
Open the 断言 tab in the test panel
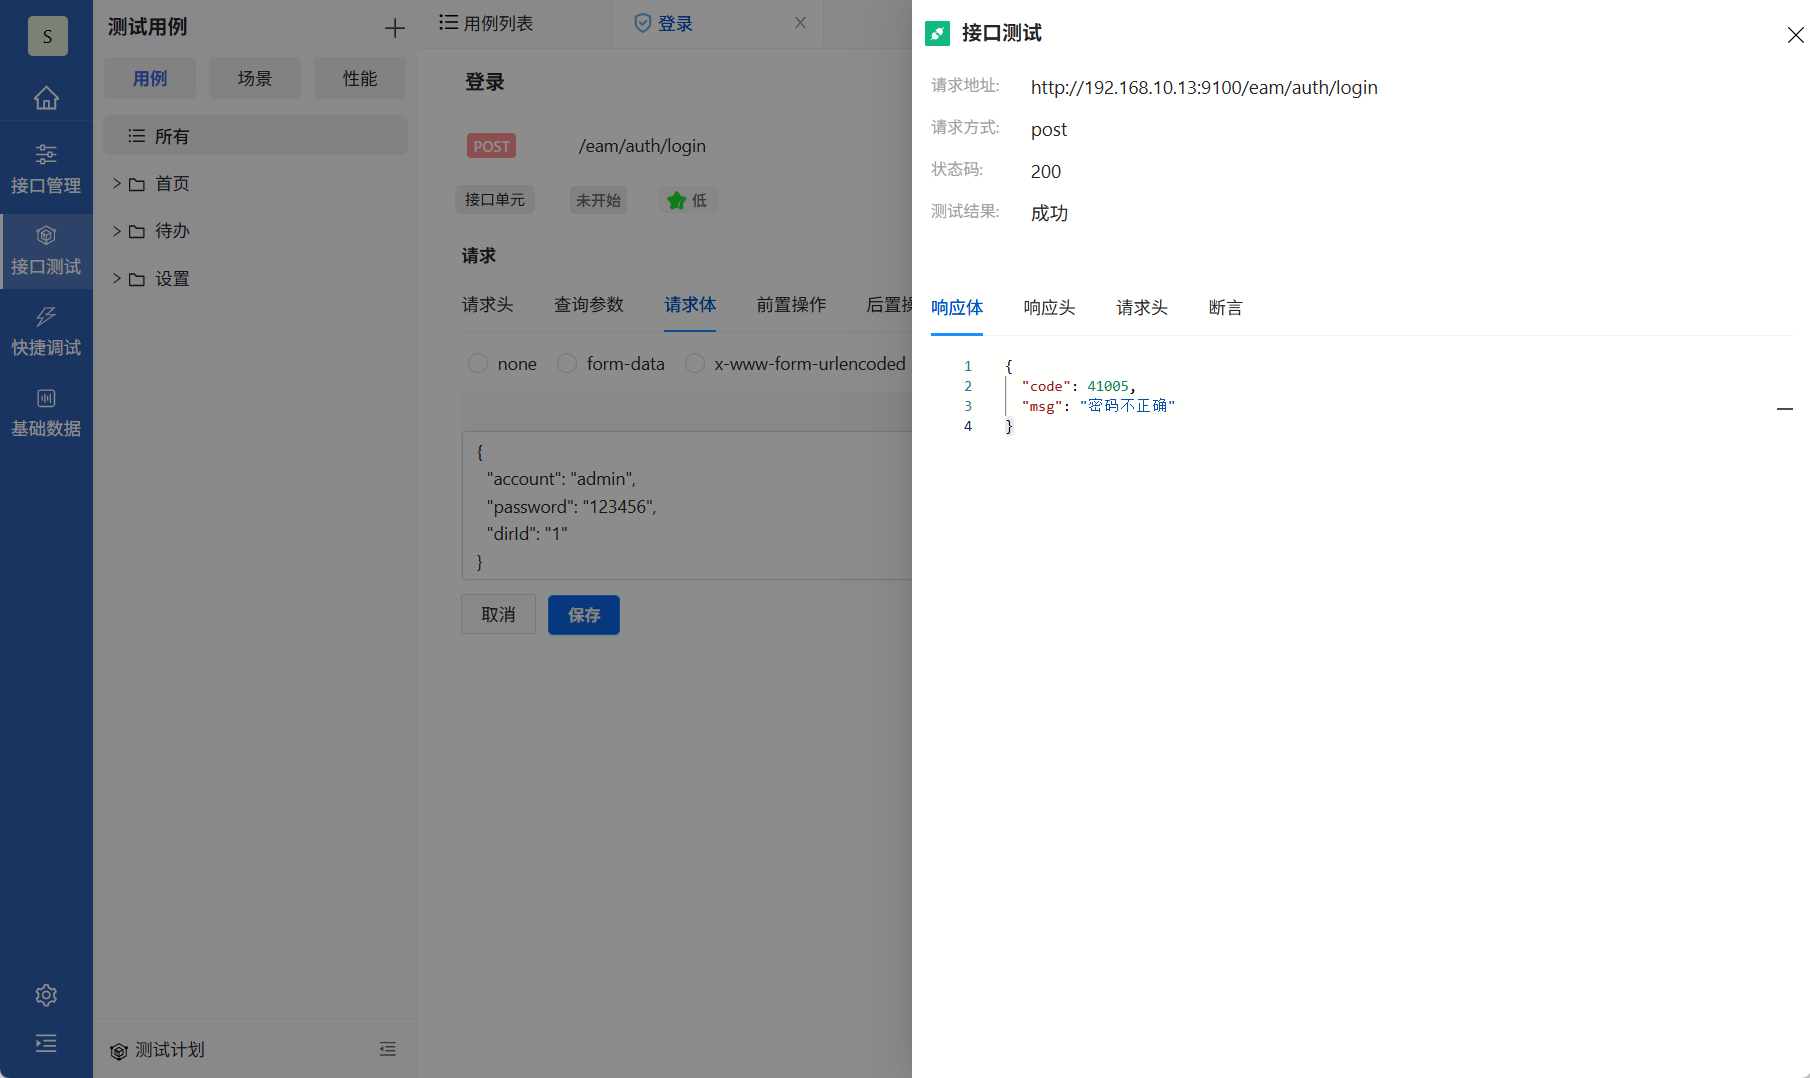1226,308
